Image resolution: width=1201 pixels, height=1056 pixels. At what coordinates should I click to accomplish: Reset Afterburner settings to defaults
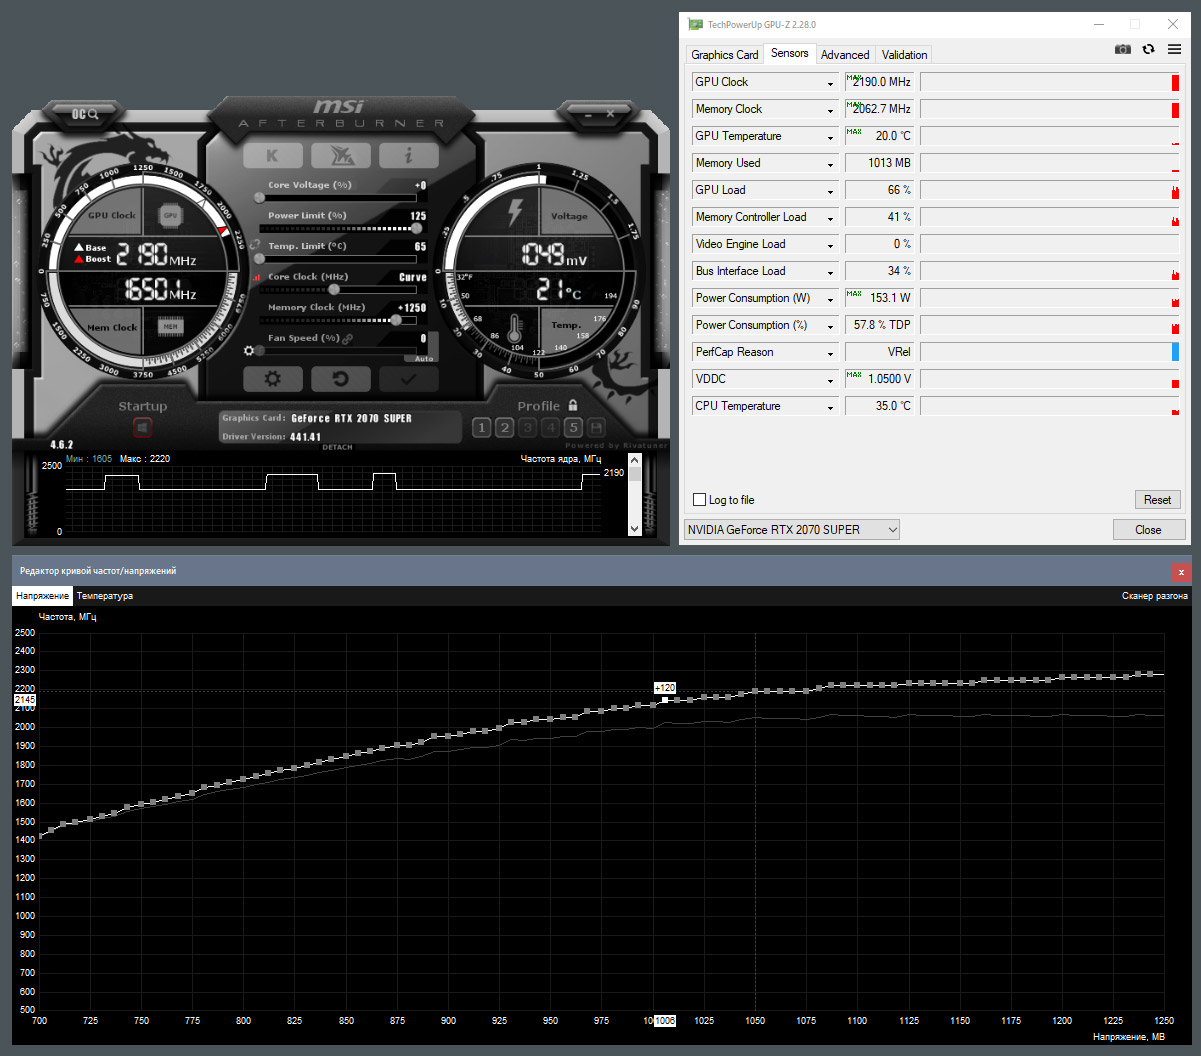click(x=341, y=379)
